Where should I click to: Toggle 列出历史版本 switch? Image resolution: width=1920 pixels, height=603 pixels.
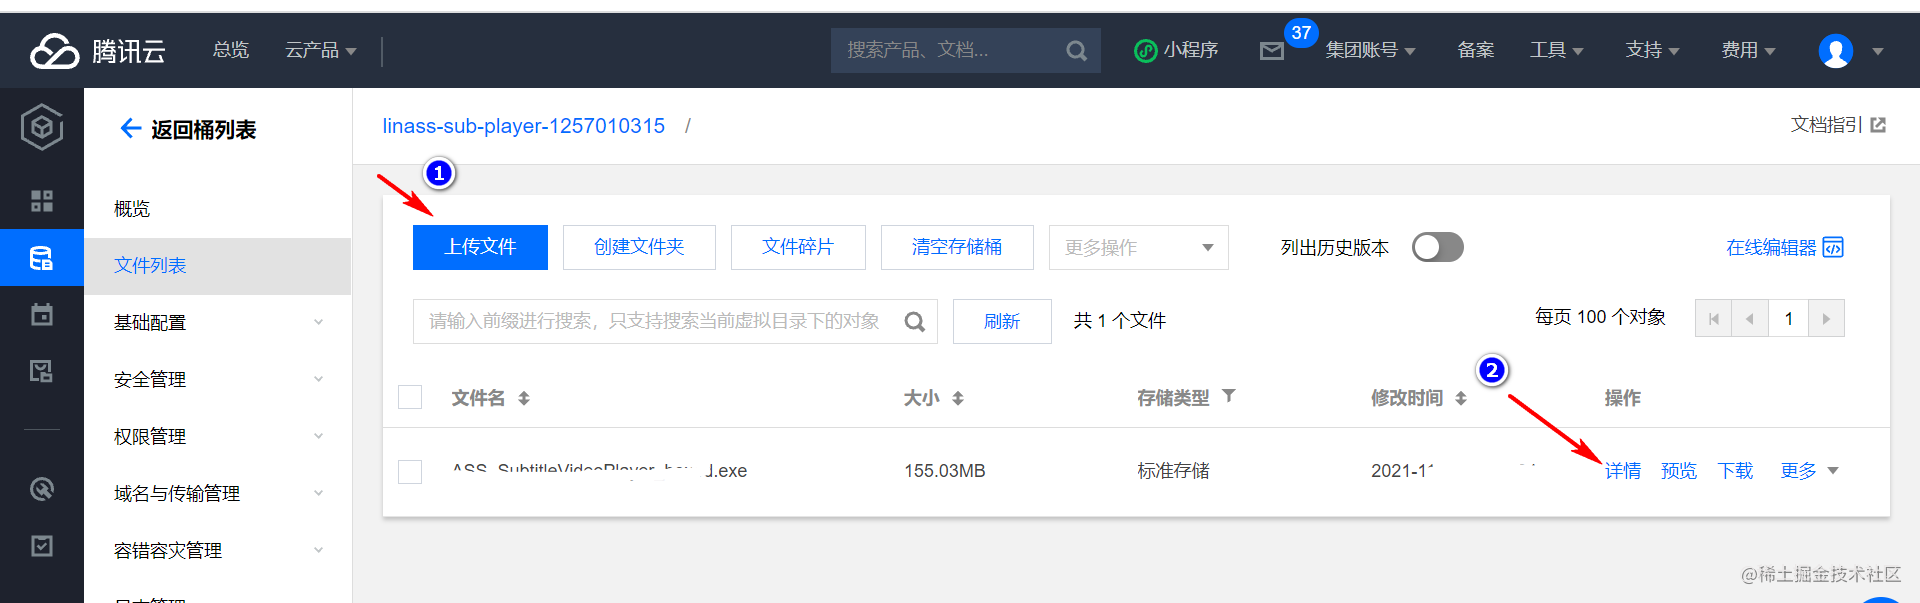point(1437,247)
